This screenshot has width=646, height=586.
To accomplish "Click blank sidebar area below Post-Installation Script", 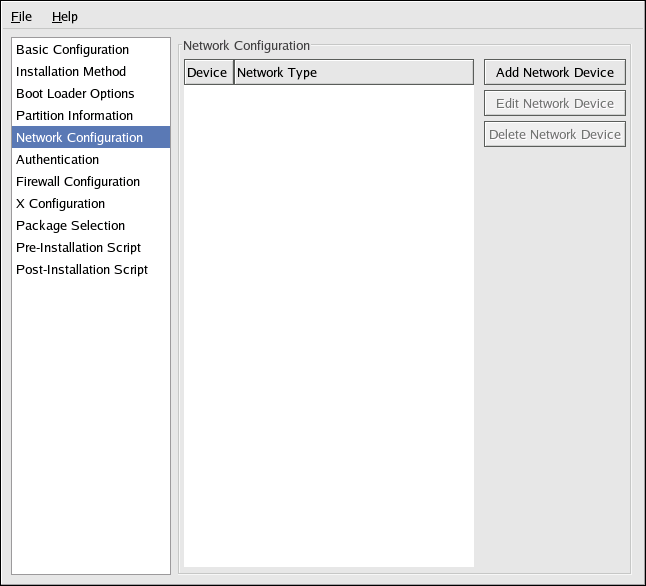I will click(x=90, y=420).
